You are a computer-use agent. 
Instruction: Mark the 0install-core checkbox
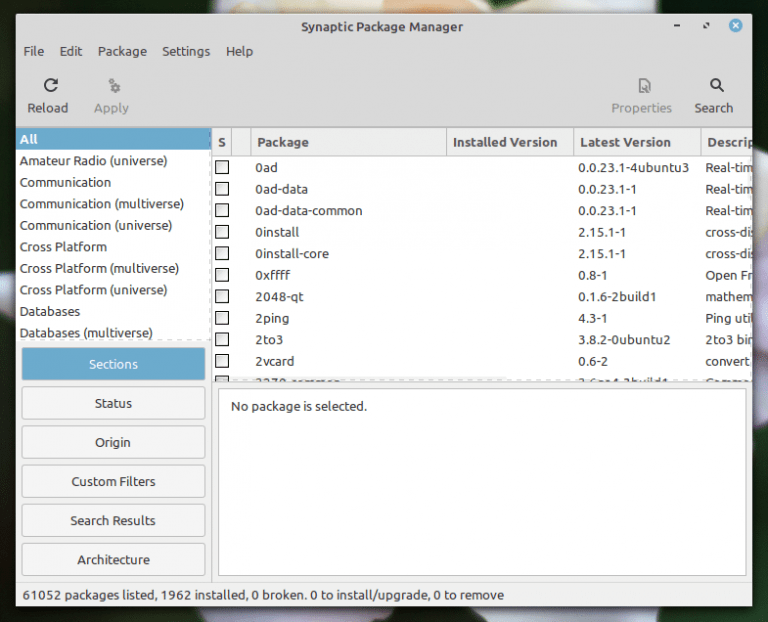click(x=222, y=253)
